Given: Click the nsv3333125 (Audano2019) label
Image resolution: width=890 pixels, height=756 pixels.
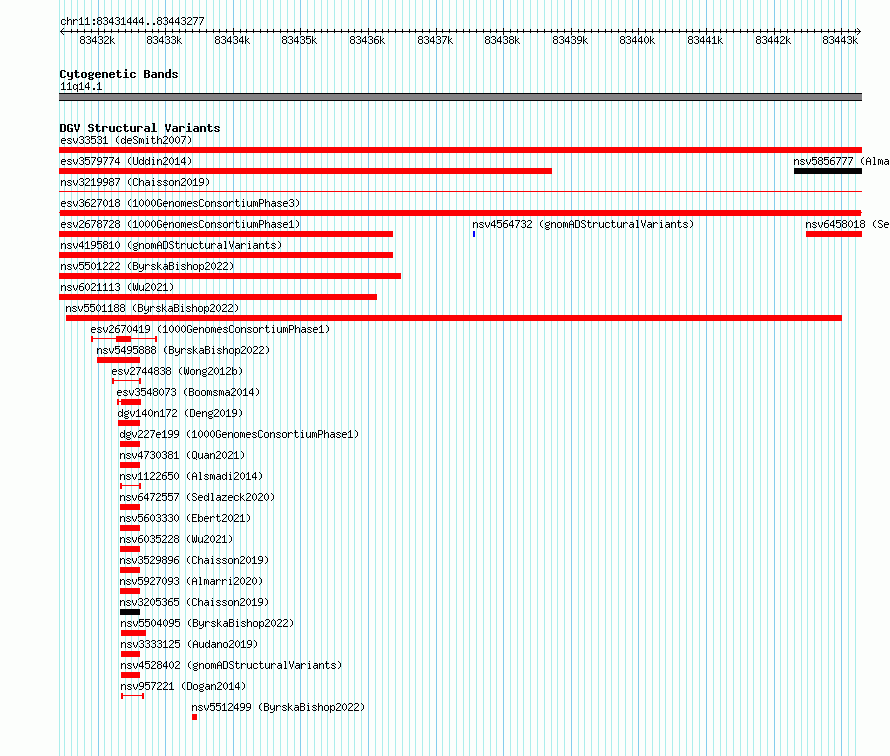Looking at the screenshot, I should pyautogui.click(x=189, y=644).
